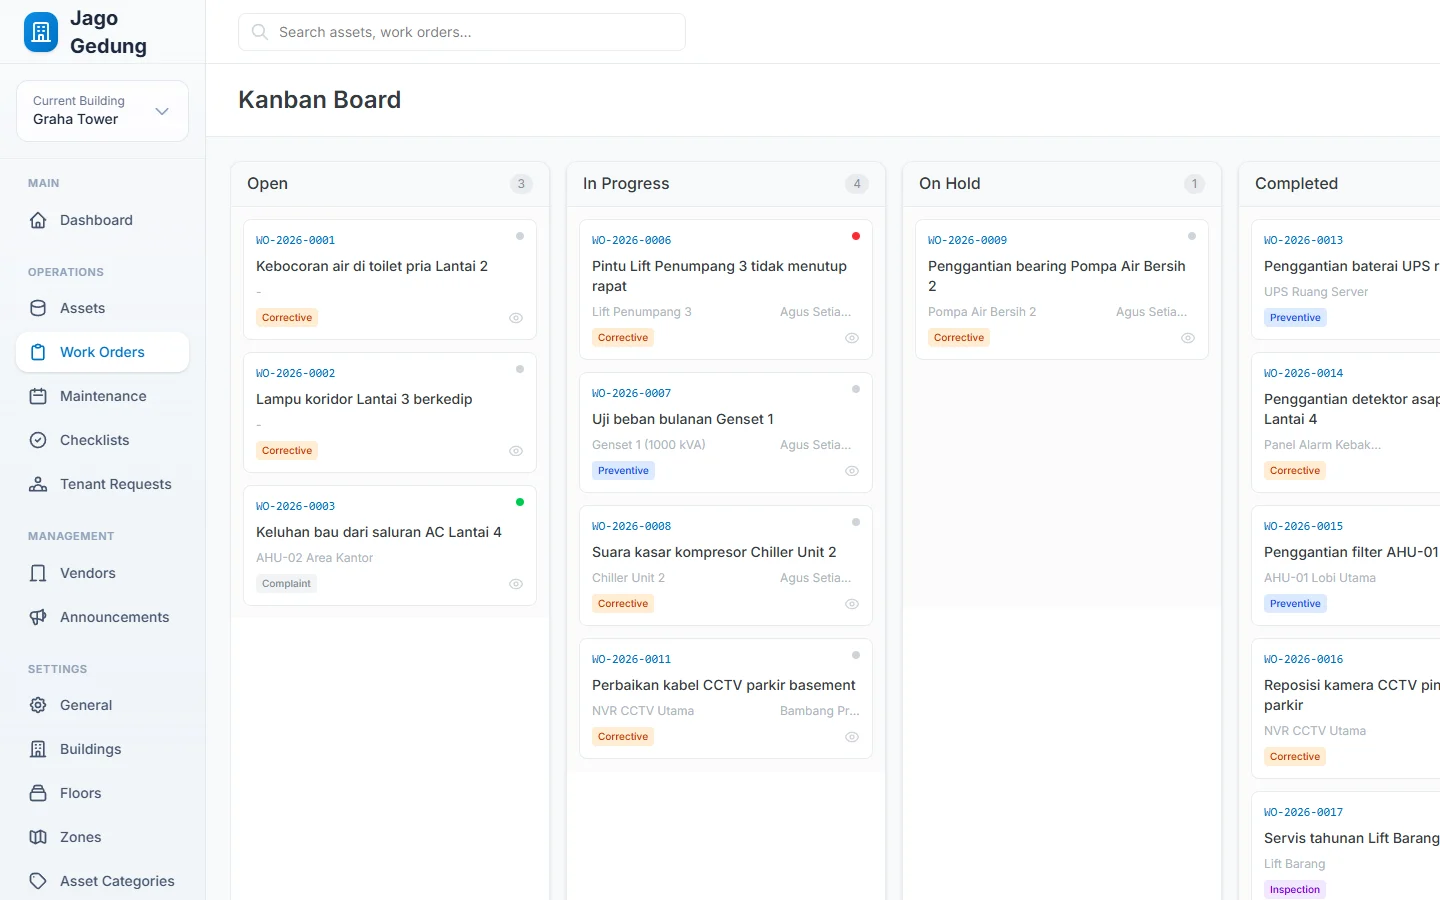Click eye icon on WO-2026-0002 card

click(516, 451)
